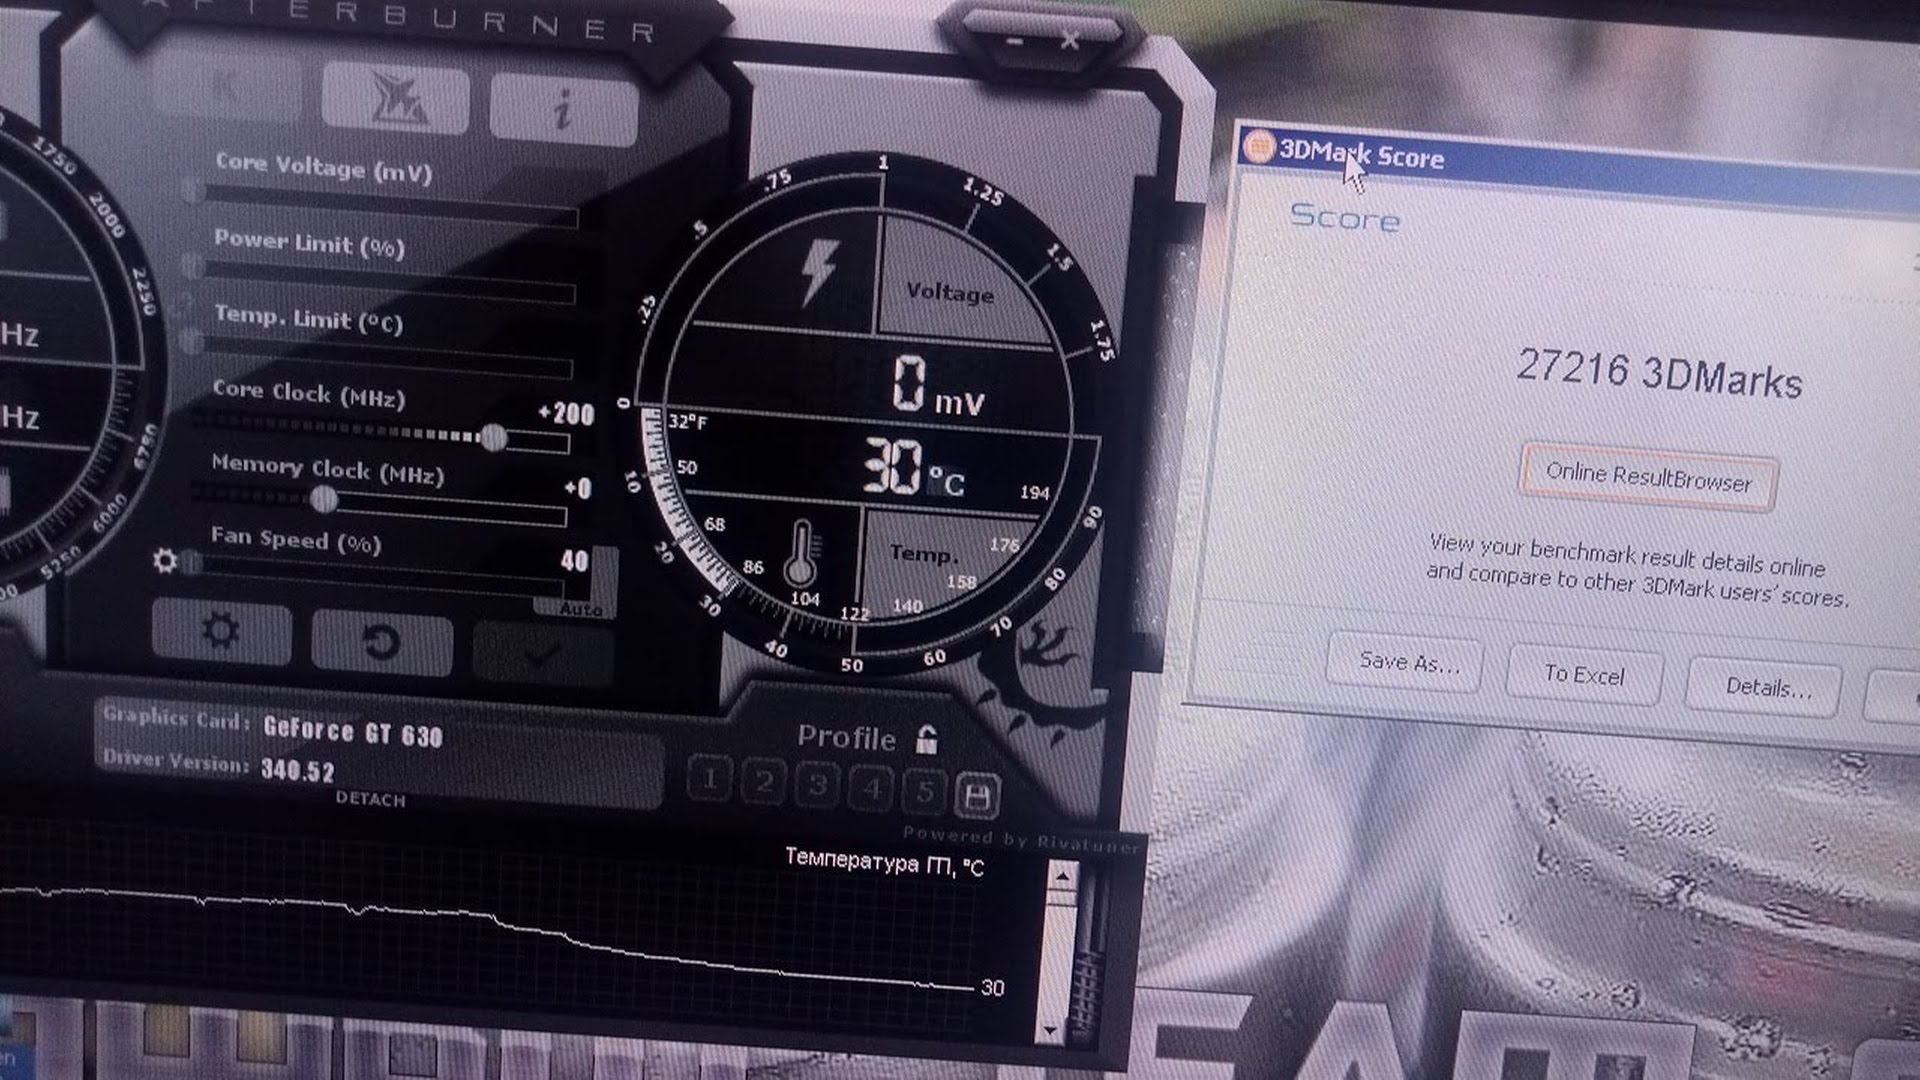Screen dimensions: 1920x1080
Task: Click the Fan Speed slider track
Action: click(376, 575)
